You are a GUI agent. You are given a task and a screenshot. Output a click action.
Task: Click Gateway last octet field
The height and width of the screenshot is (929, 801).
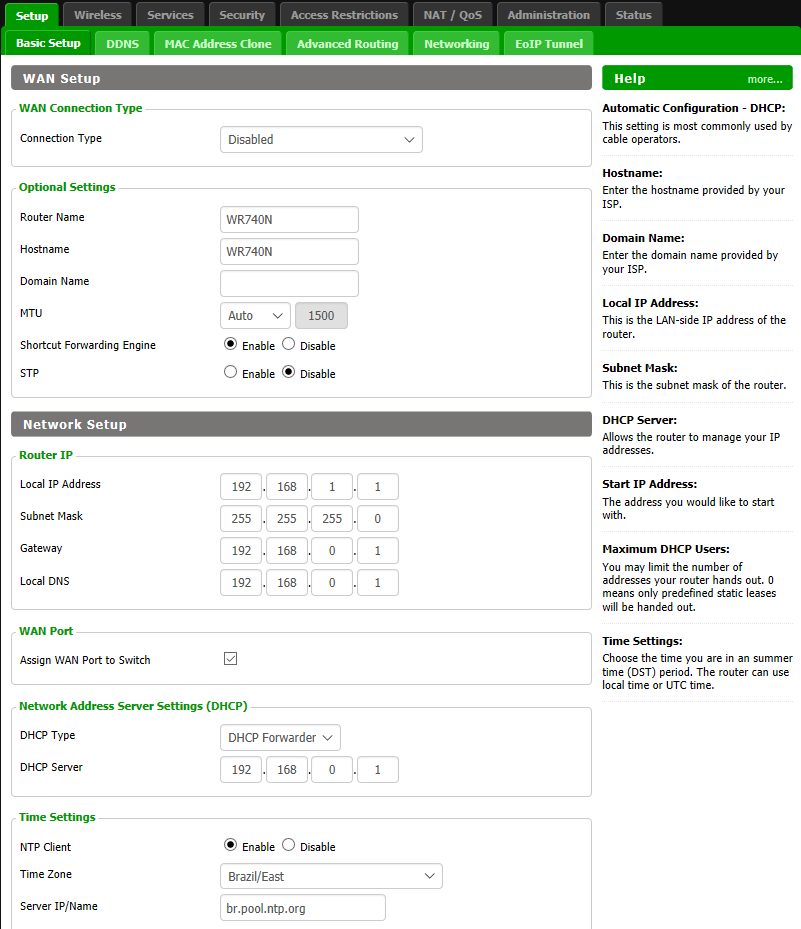(x=377, y=551)
